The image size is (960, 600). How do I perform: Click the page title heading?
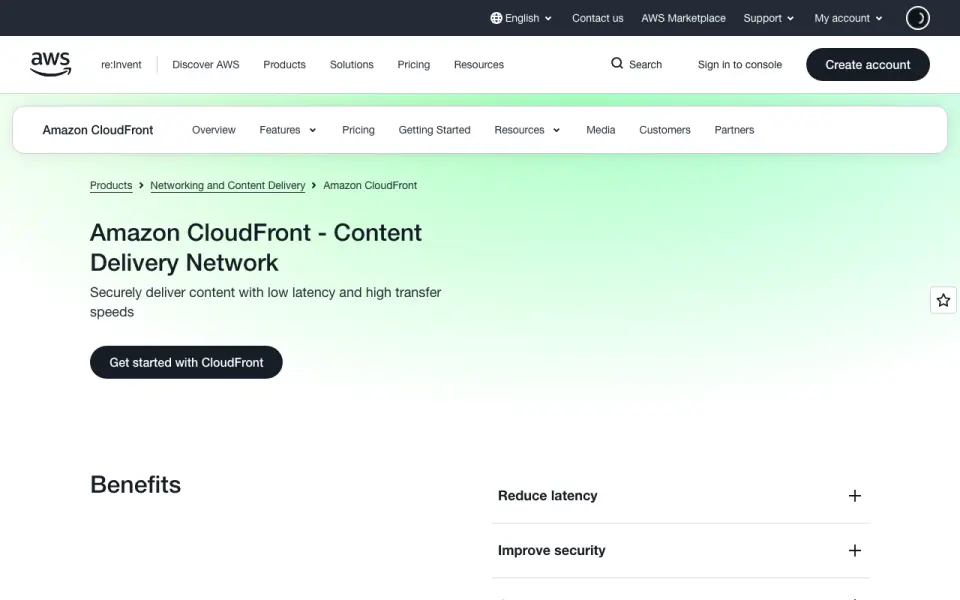click(x=256, y=248)
